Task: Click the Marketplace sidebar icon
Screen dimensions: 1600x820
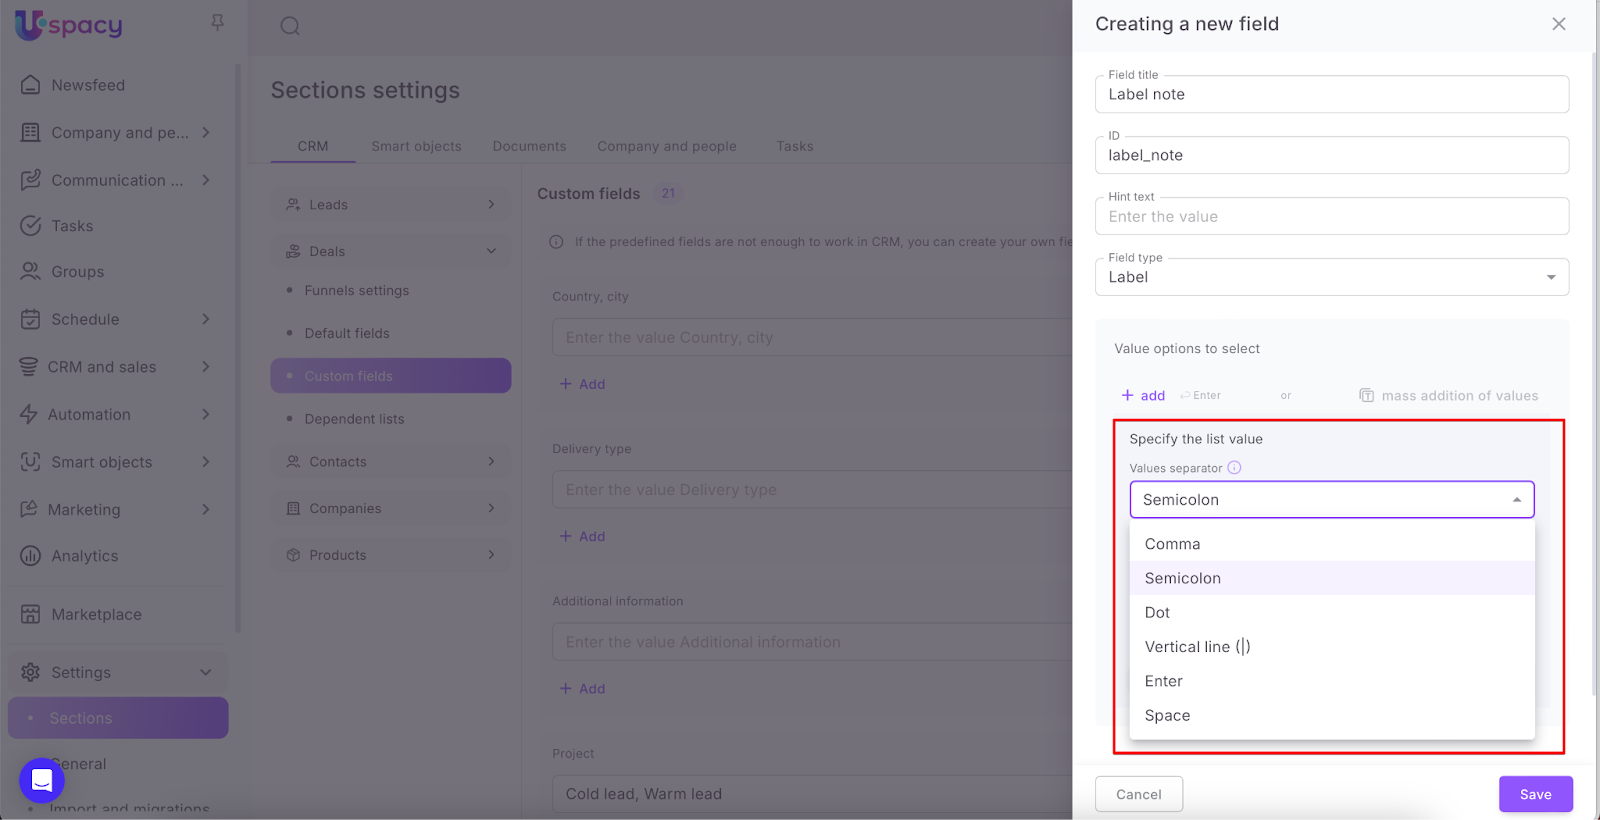Action: (x=31, y=614)
